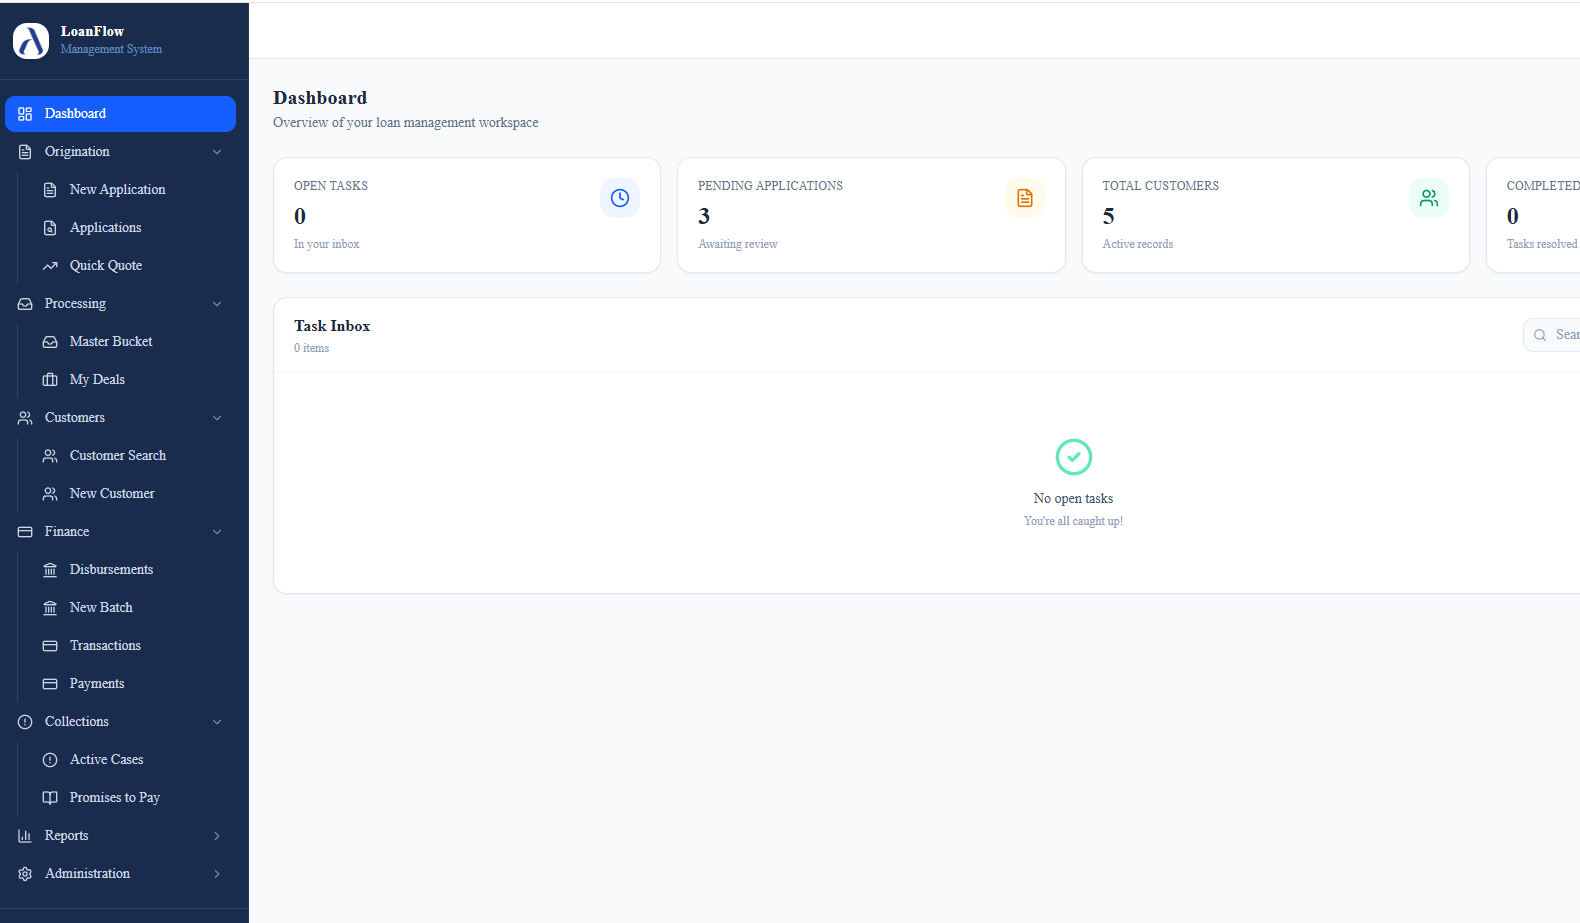Open the Dashboard menu item
The image size is (1580, 923).
(x=120, y=114)
